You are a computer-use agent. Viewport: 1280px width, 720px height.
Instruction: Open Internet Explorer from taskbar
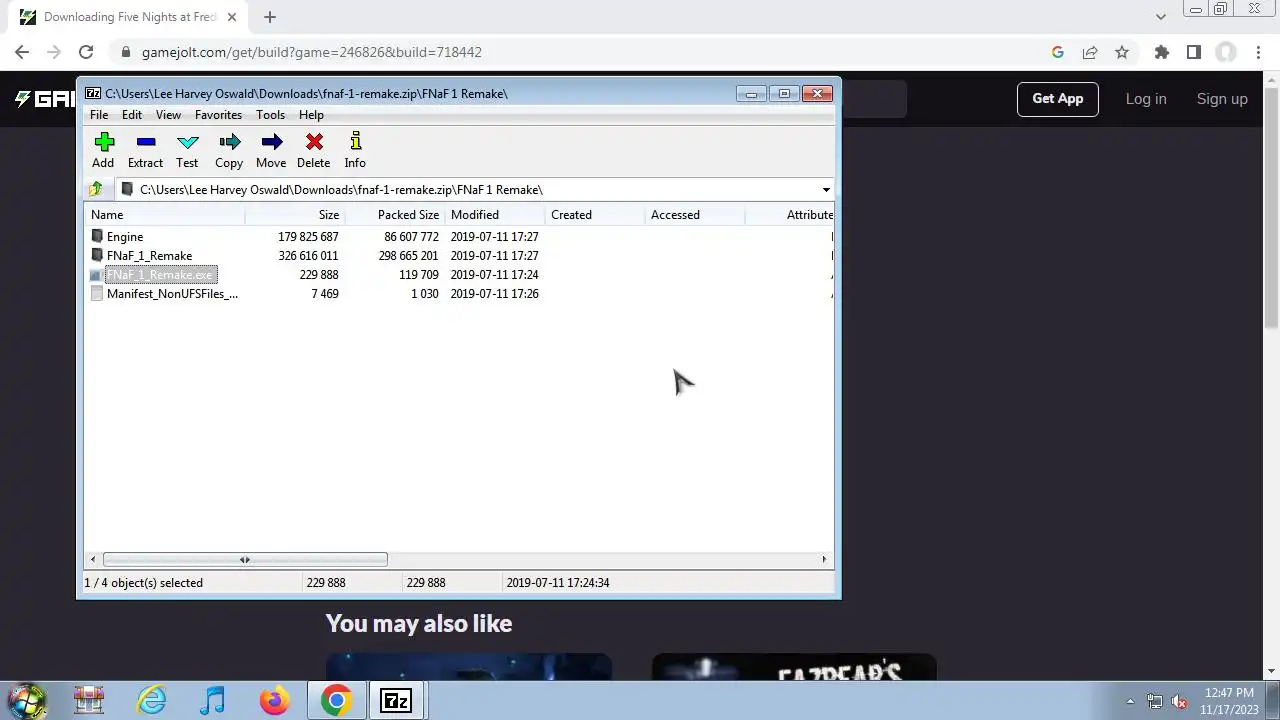[x=151, y=701]
